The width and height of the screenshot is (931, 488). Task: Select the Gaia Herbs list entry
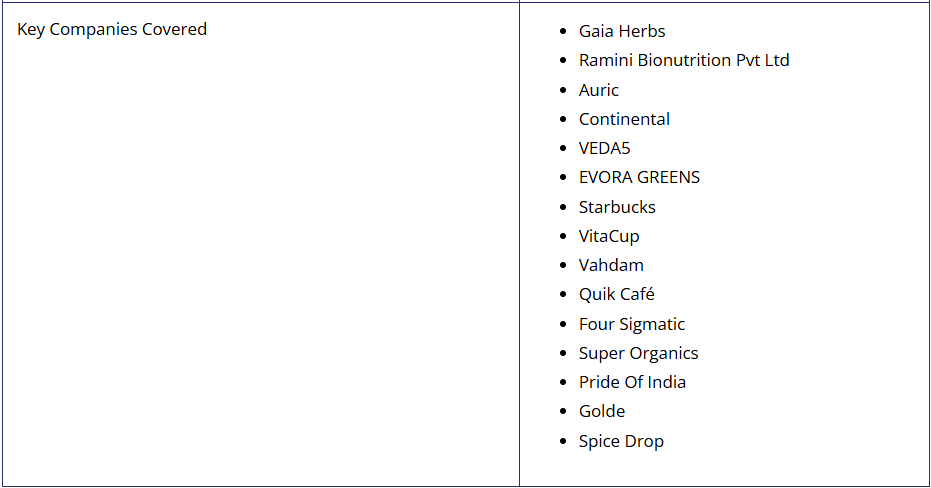click(622, 31)
